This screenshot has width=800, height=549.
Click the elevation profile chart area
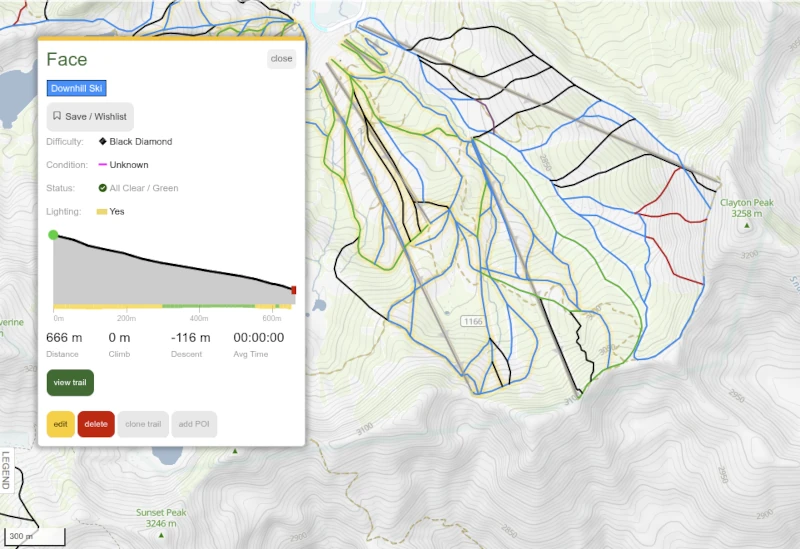173,270
